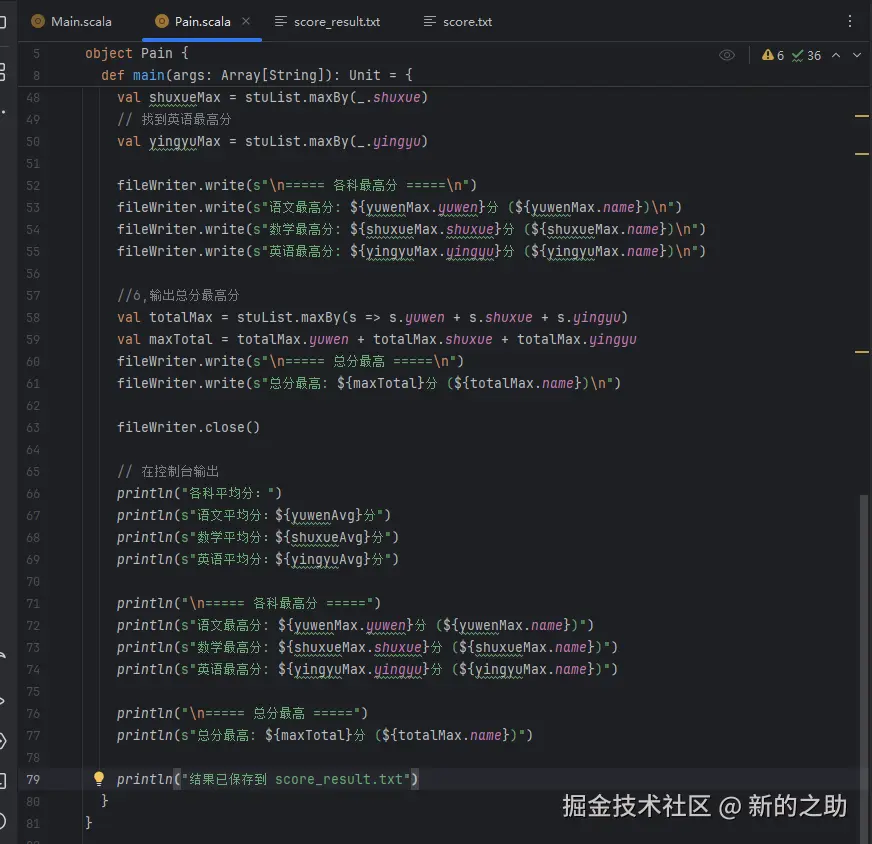Click the intention bulb on line 79
The height and width of the screenshot is (844, 872).
pos(98,779)
